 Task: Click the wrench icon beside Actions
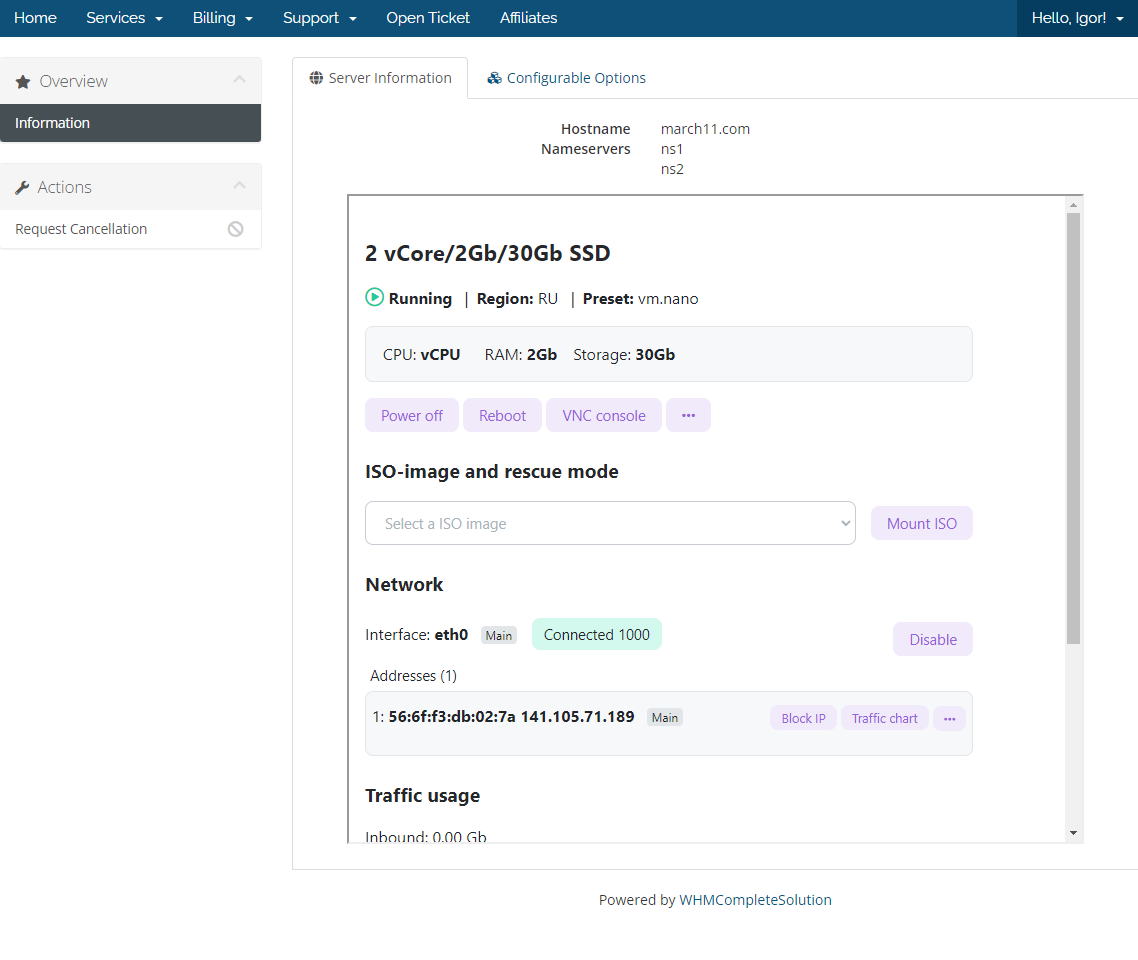pos(23,188)
